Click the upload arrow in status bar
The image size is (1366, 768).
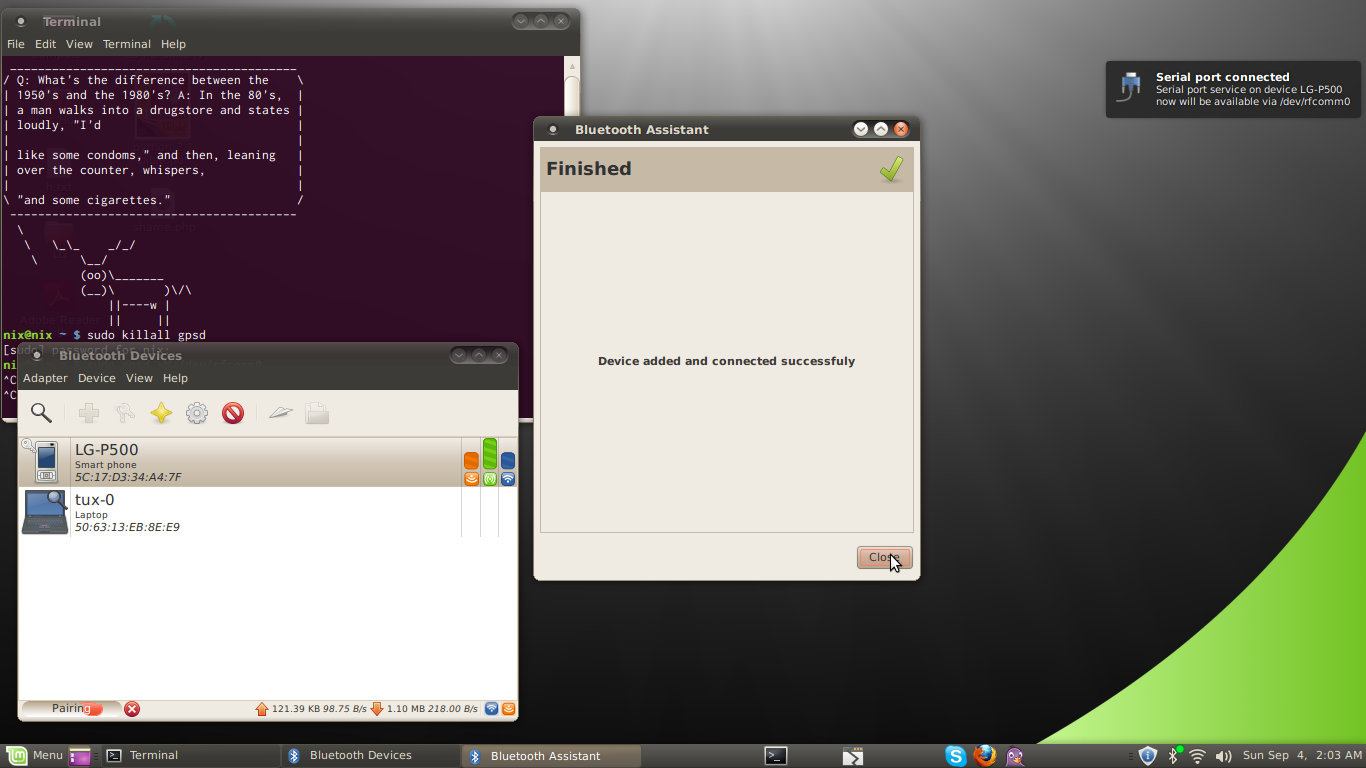(262, 709)
